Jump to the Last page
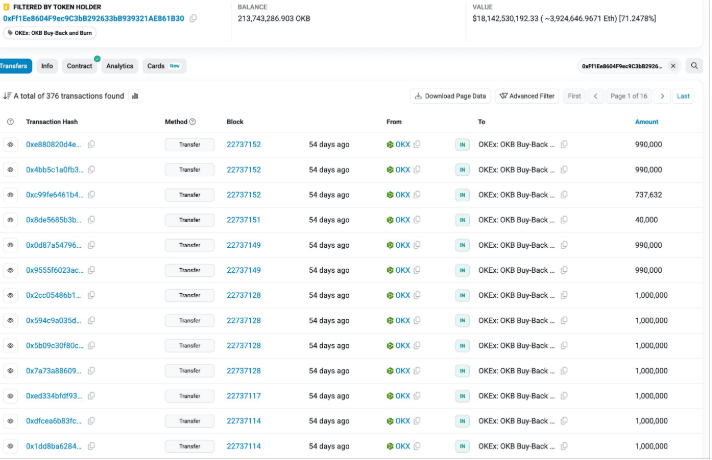The width and height of the screenshot is (712, 460). [683, 96]
